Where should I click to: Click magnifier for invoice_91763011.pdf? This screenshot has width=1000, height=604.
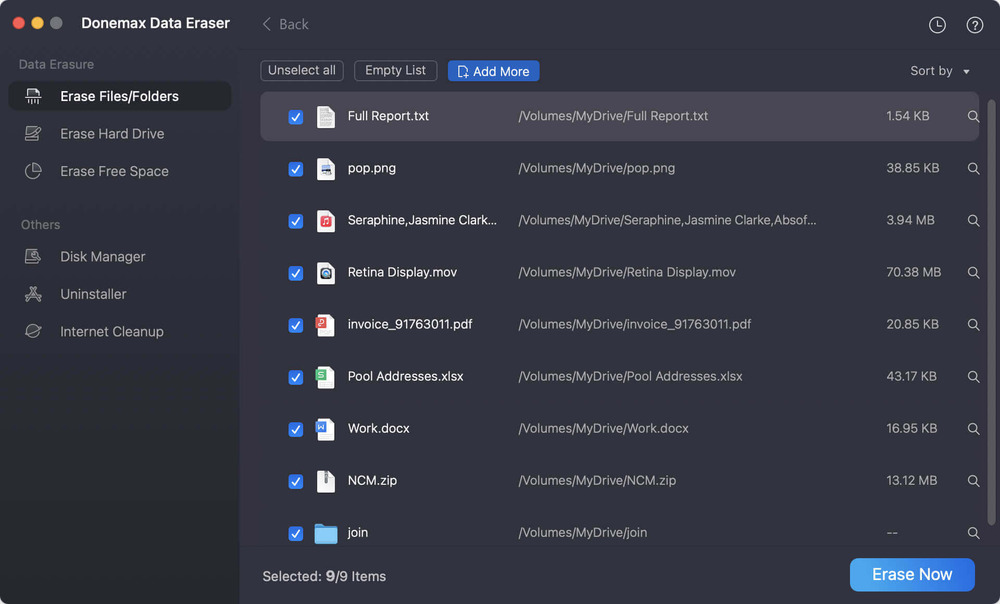[973, 325]
